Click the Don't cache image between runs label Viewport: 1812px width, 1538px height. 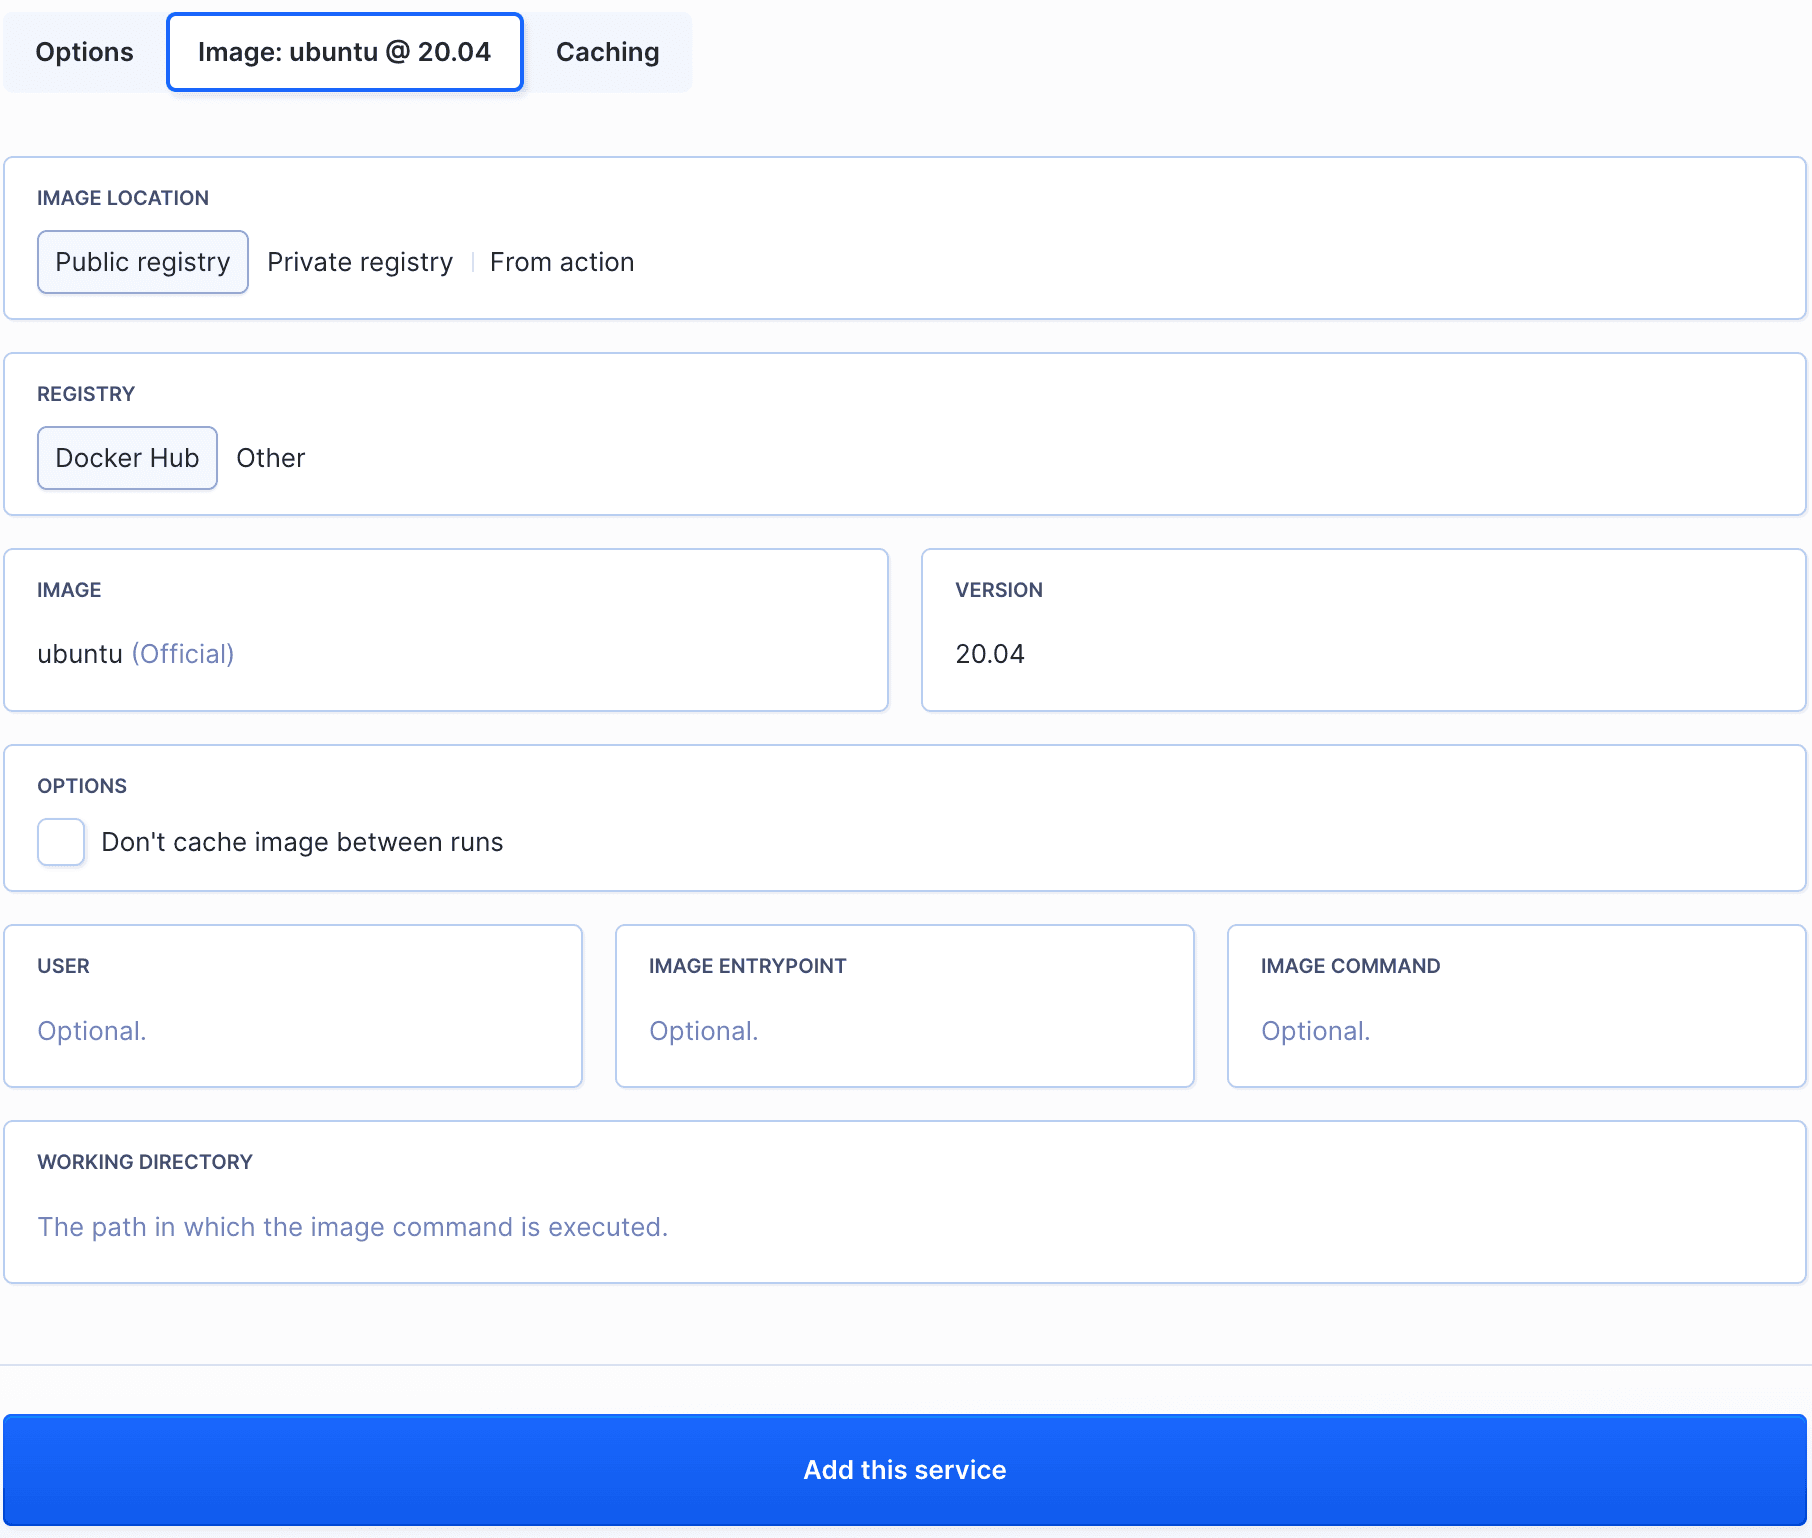point(302,842)
